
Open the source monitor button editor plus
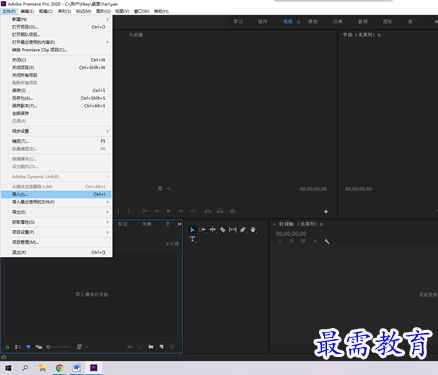(326, 211)
